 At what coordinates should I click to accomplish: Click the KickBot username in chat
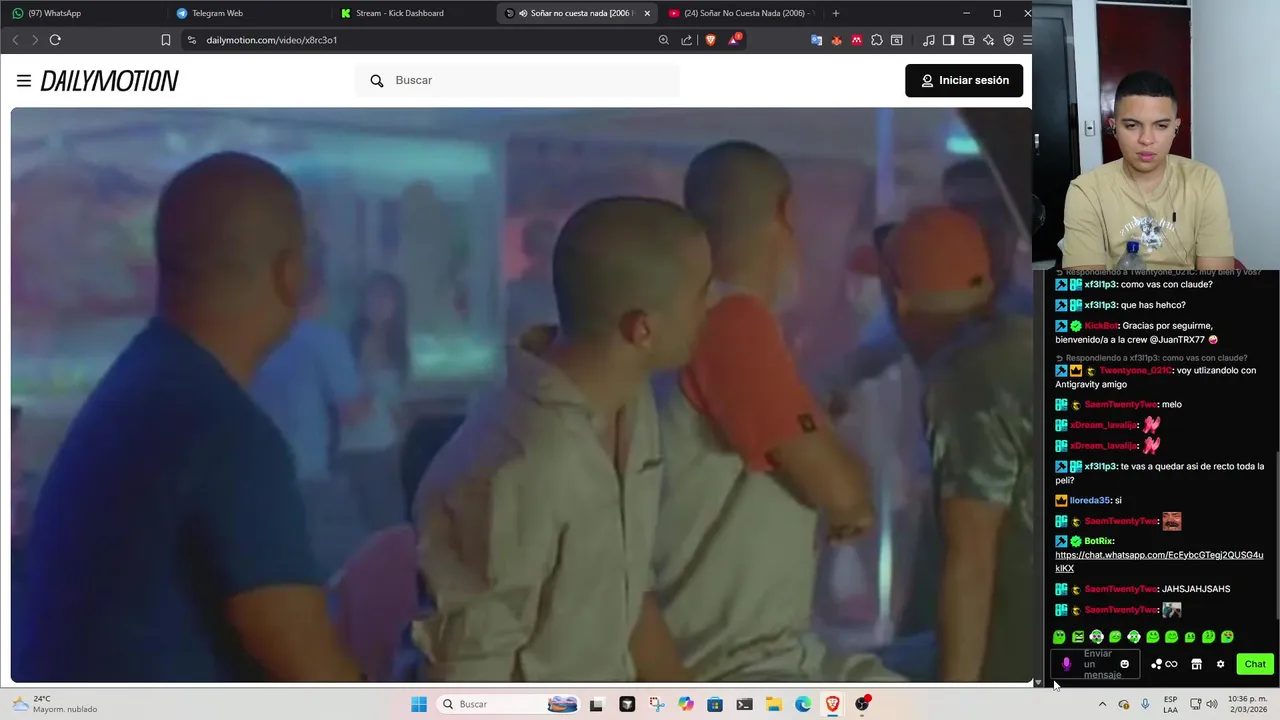coord(1101,325)
